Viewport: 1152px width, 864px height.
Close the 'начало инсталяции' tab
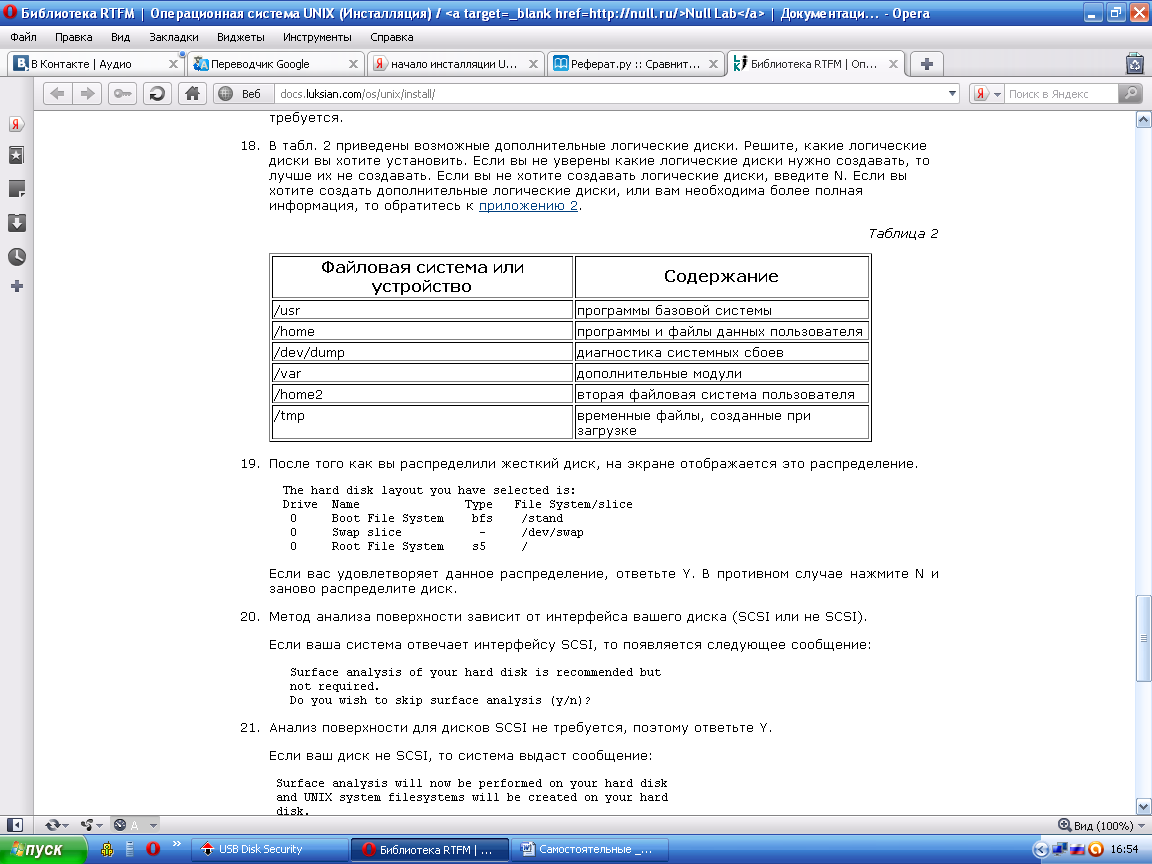533,64
